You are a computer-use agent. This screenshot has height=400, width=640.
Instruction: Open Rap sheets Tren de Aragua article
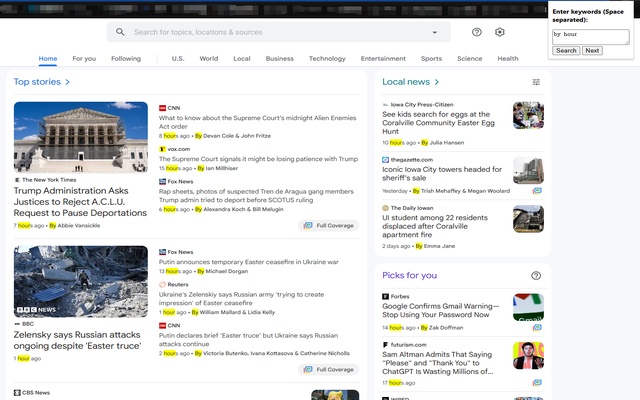256,196
